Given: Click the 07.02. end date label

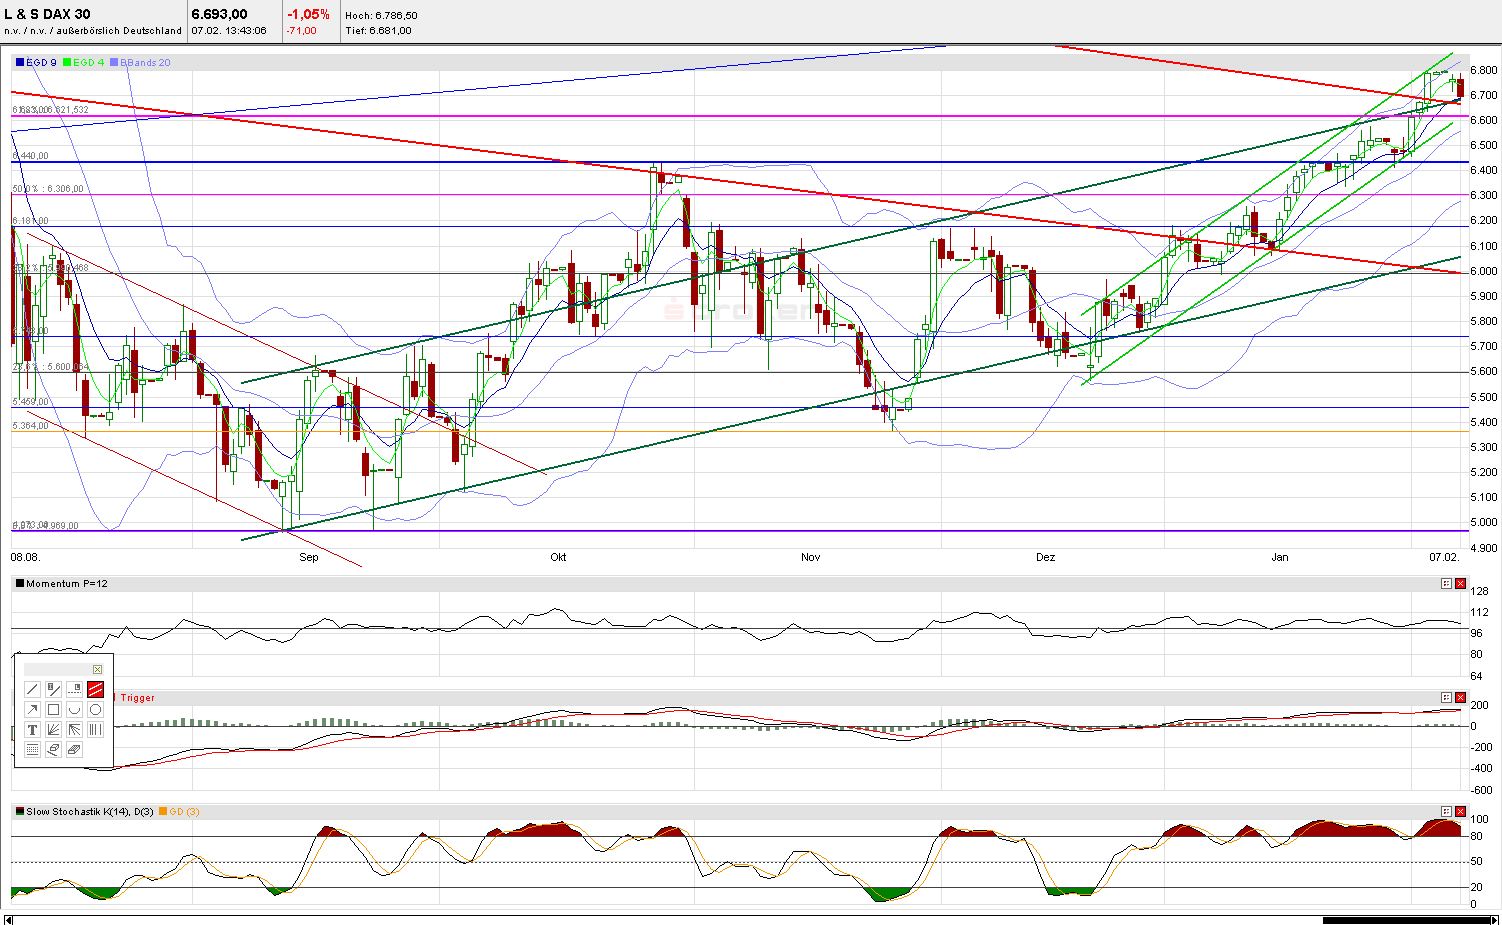Looking at the screenshot, I should tap(1444, 557).
